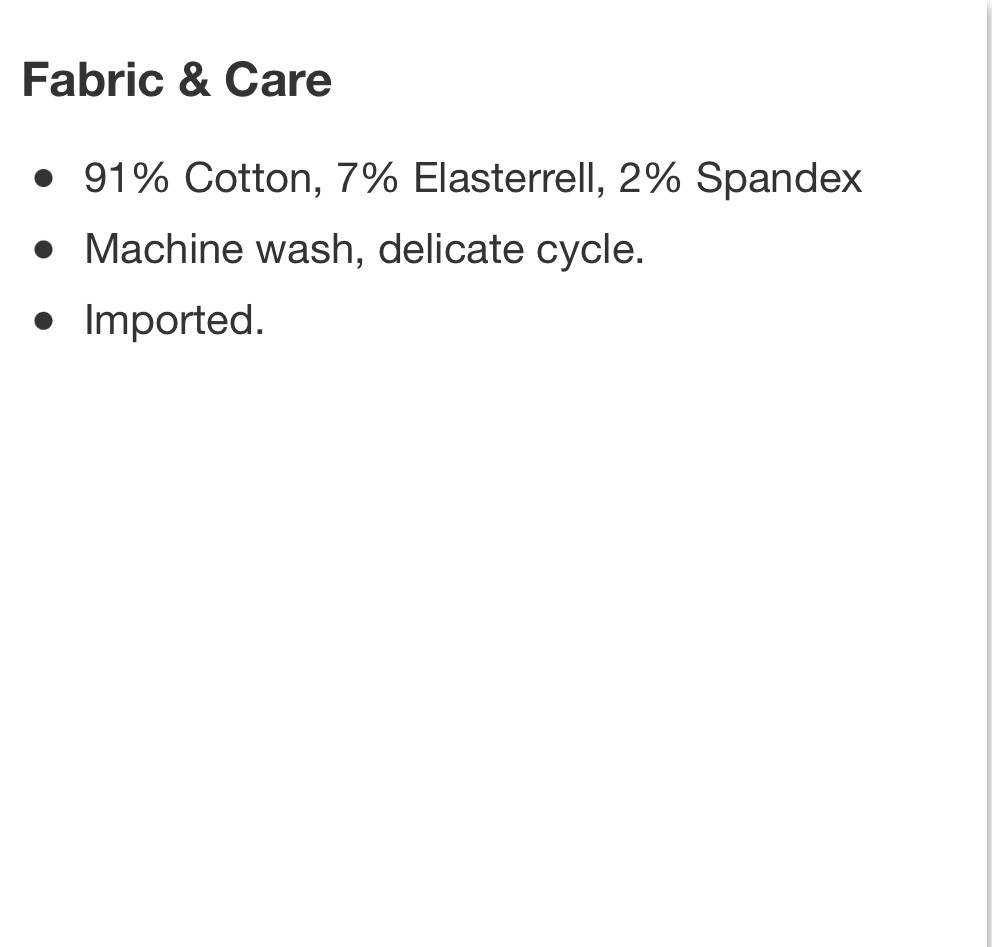Click the bullet before 91% Cotton
Screen dimensions: 992x947
[x=44, y=178]
